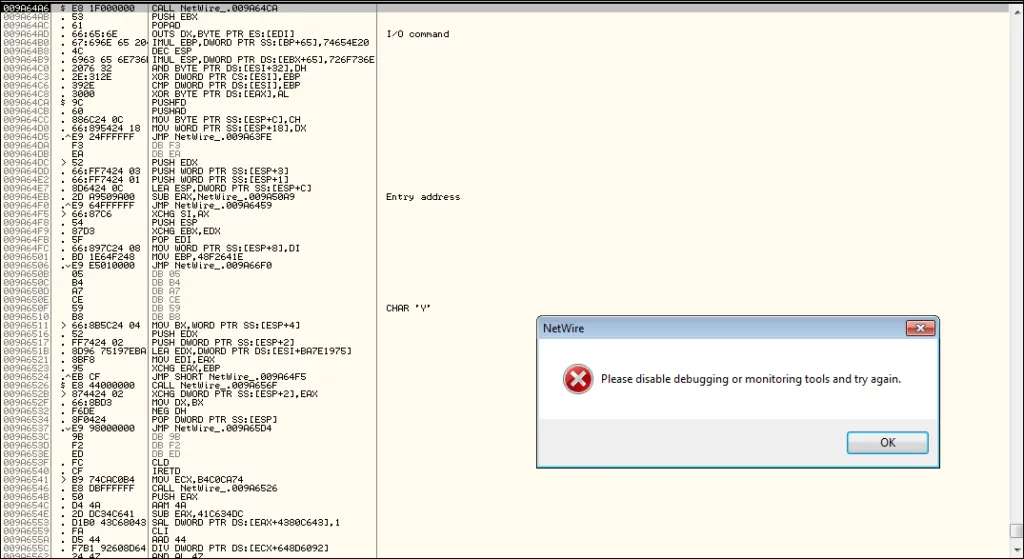Select 'XCHG DWORD PTR SS:[ESP+2],EAX' row
1024x559 pixels.
234,394
